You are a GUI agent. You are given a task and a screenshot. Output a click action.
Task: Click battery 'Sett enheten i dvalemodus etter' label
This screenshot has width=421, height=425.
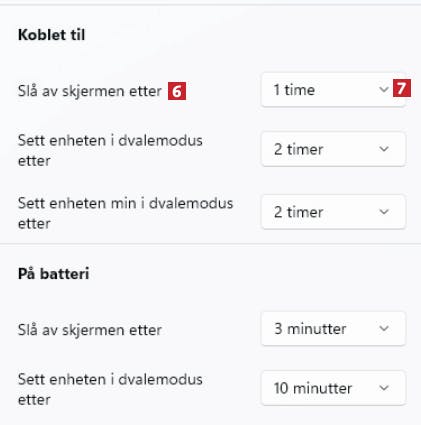tap(110, 389)
